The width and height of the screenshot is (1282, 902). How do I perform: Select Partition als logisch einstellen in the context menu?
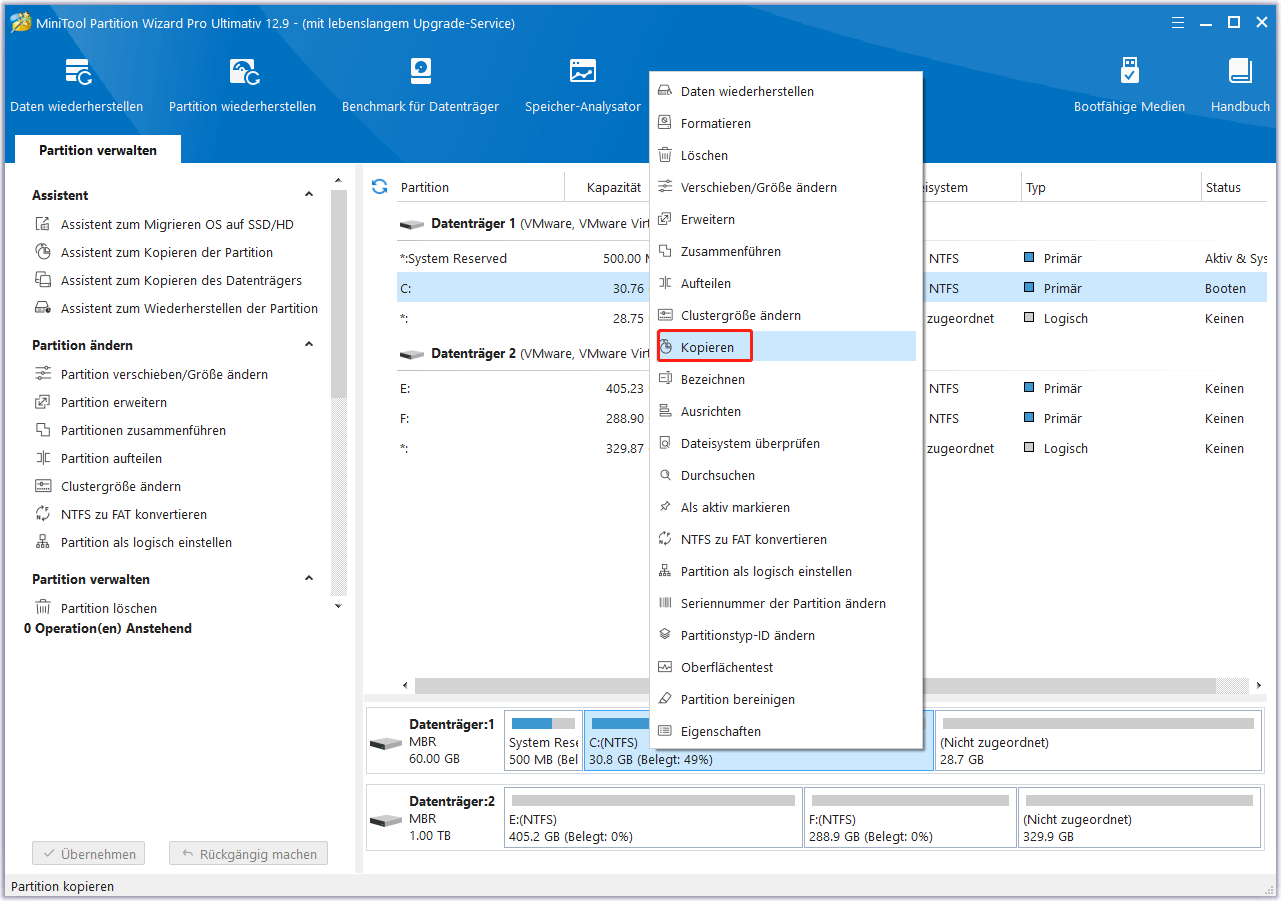(x=785, y=572)
